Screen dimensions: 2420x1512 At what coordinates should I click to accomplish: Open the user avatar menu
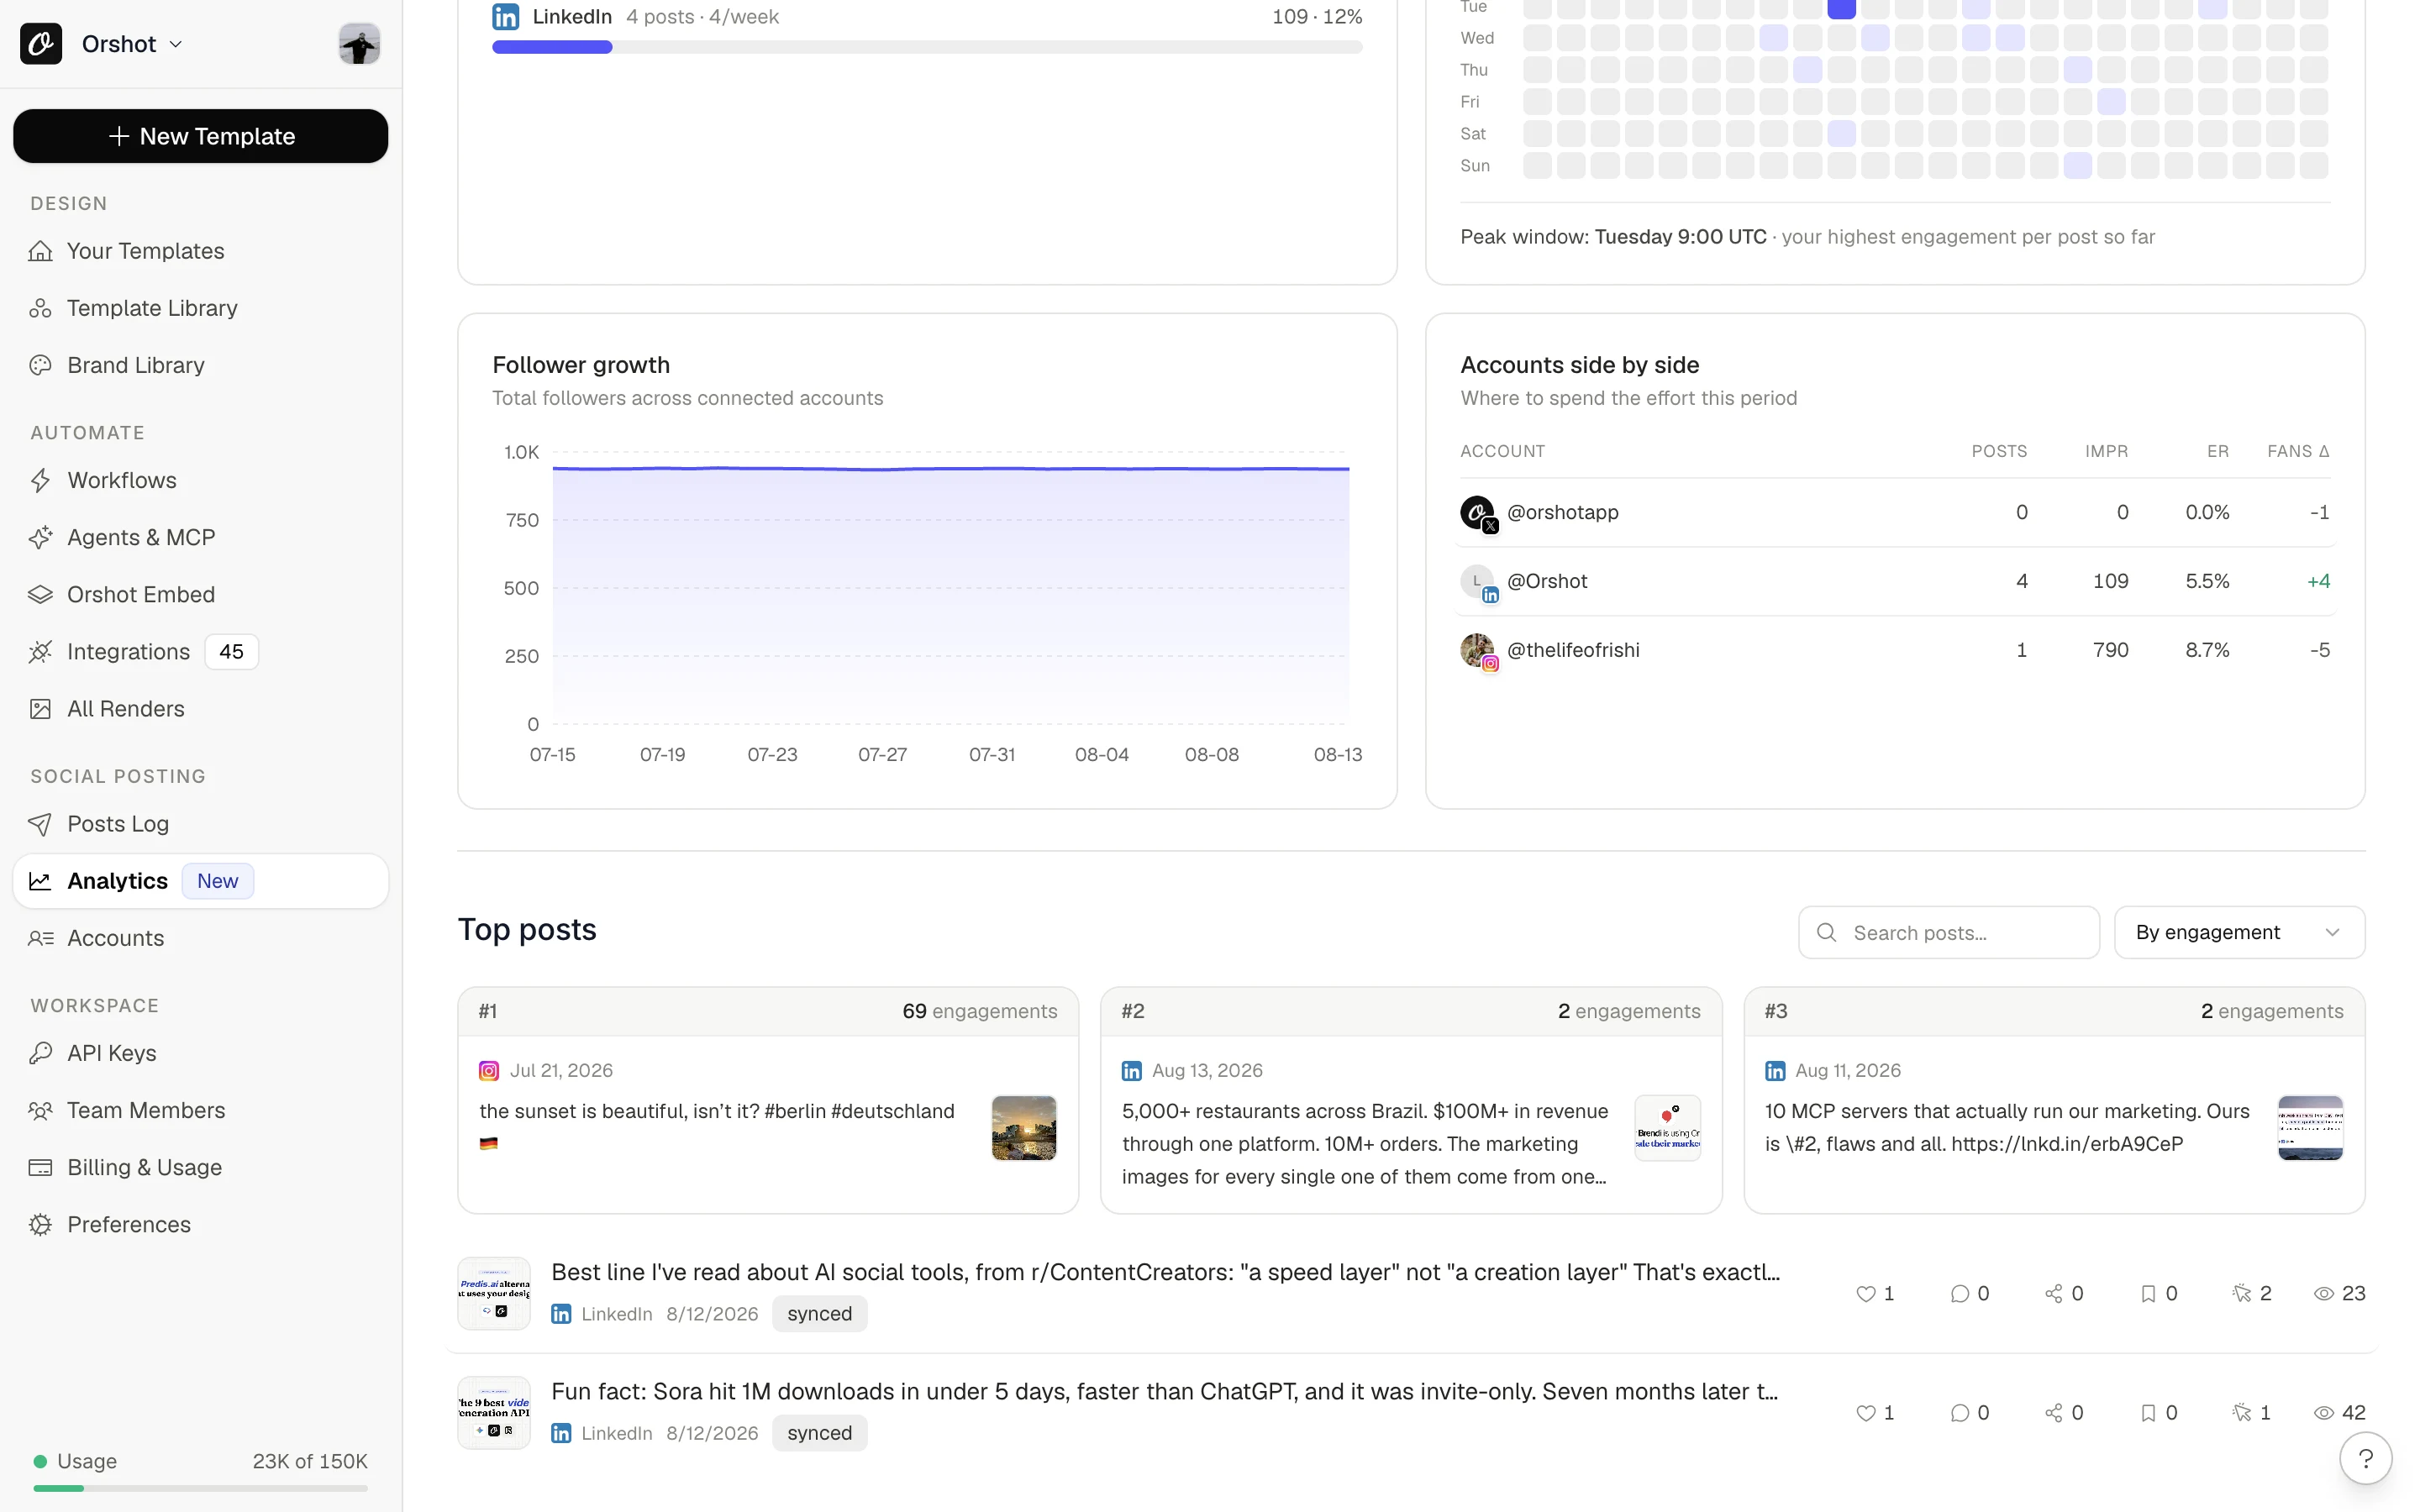pos(359,44)
